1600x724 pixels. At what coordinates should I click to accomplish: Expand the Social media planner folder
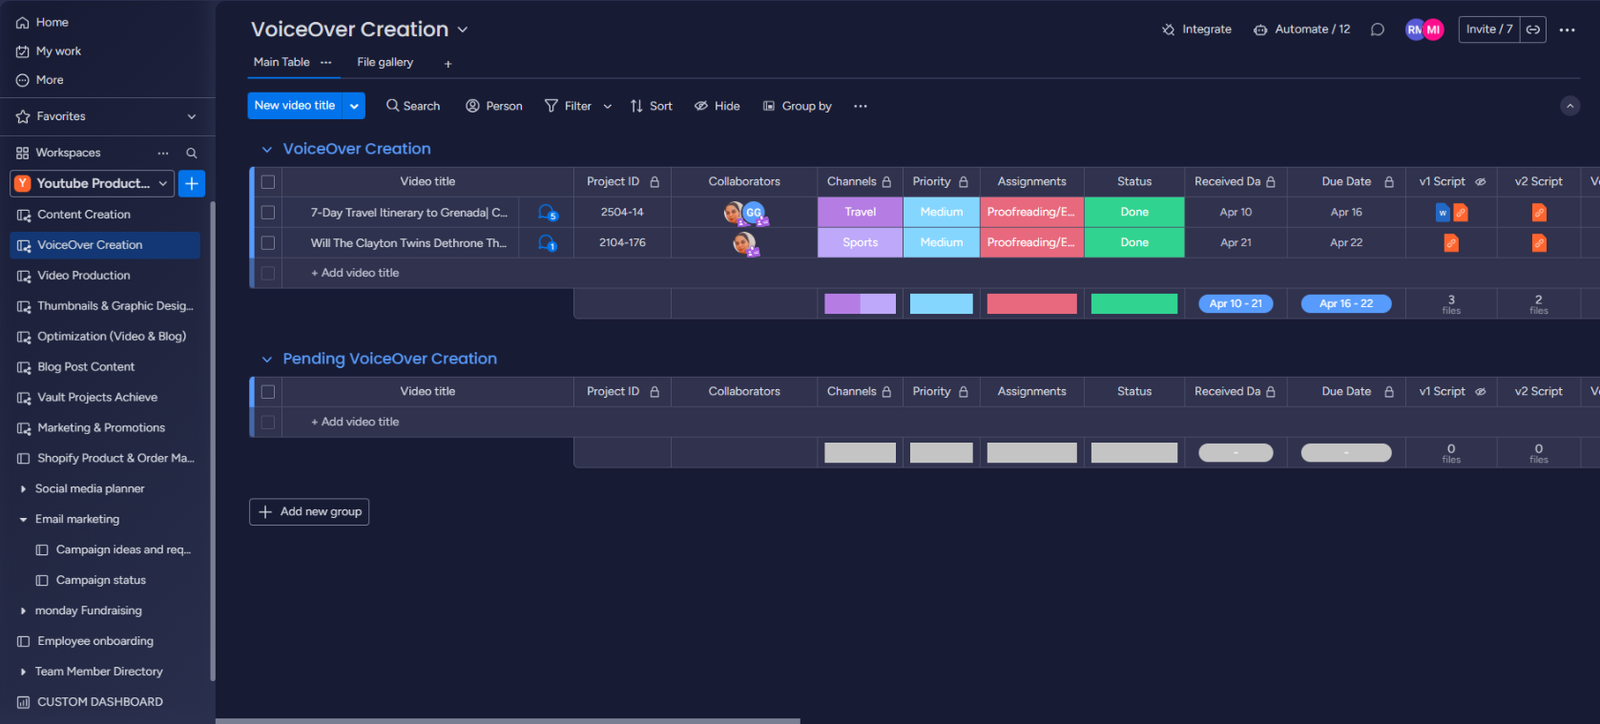[x=23, y=489]
